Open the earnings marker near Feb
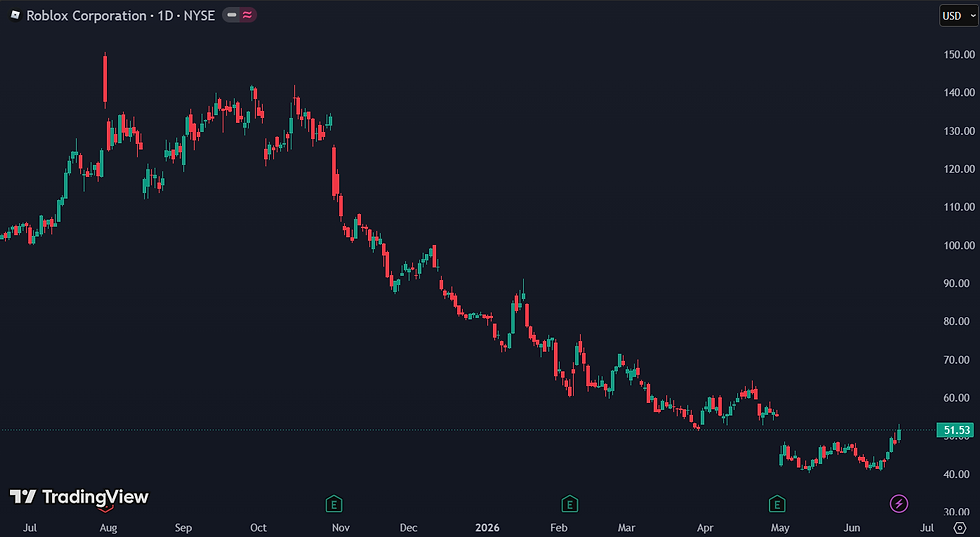980x537 pixels. coord(569,503)
